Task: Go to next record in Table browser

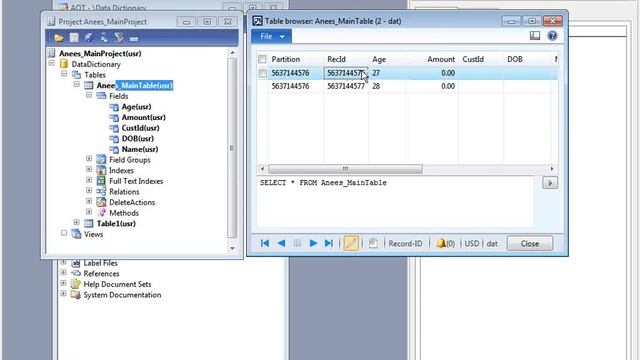Action: tap(313, 243)
